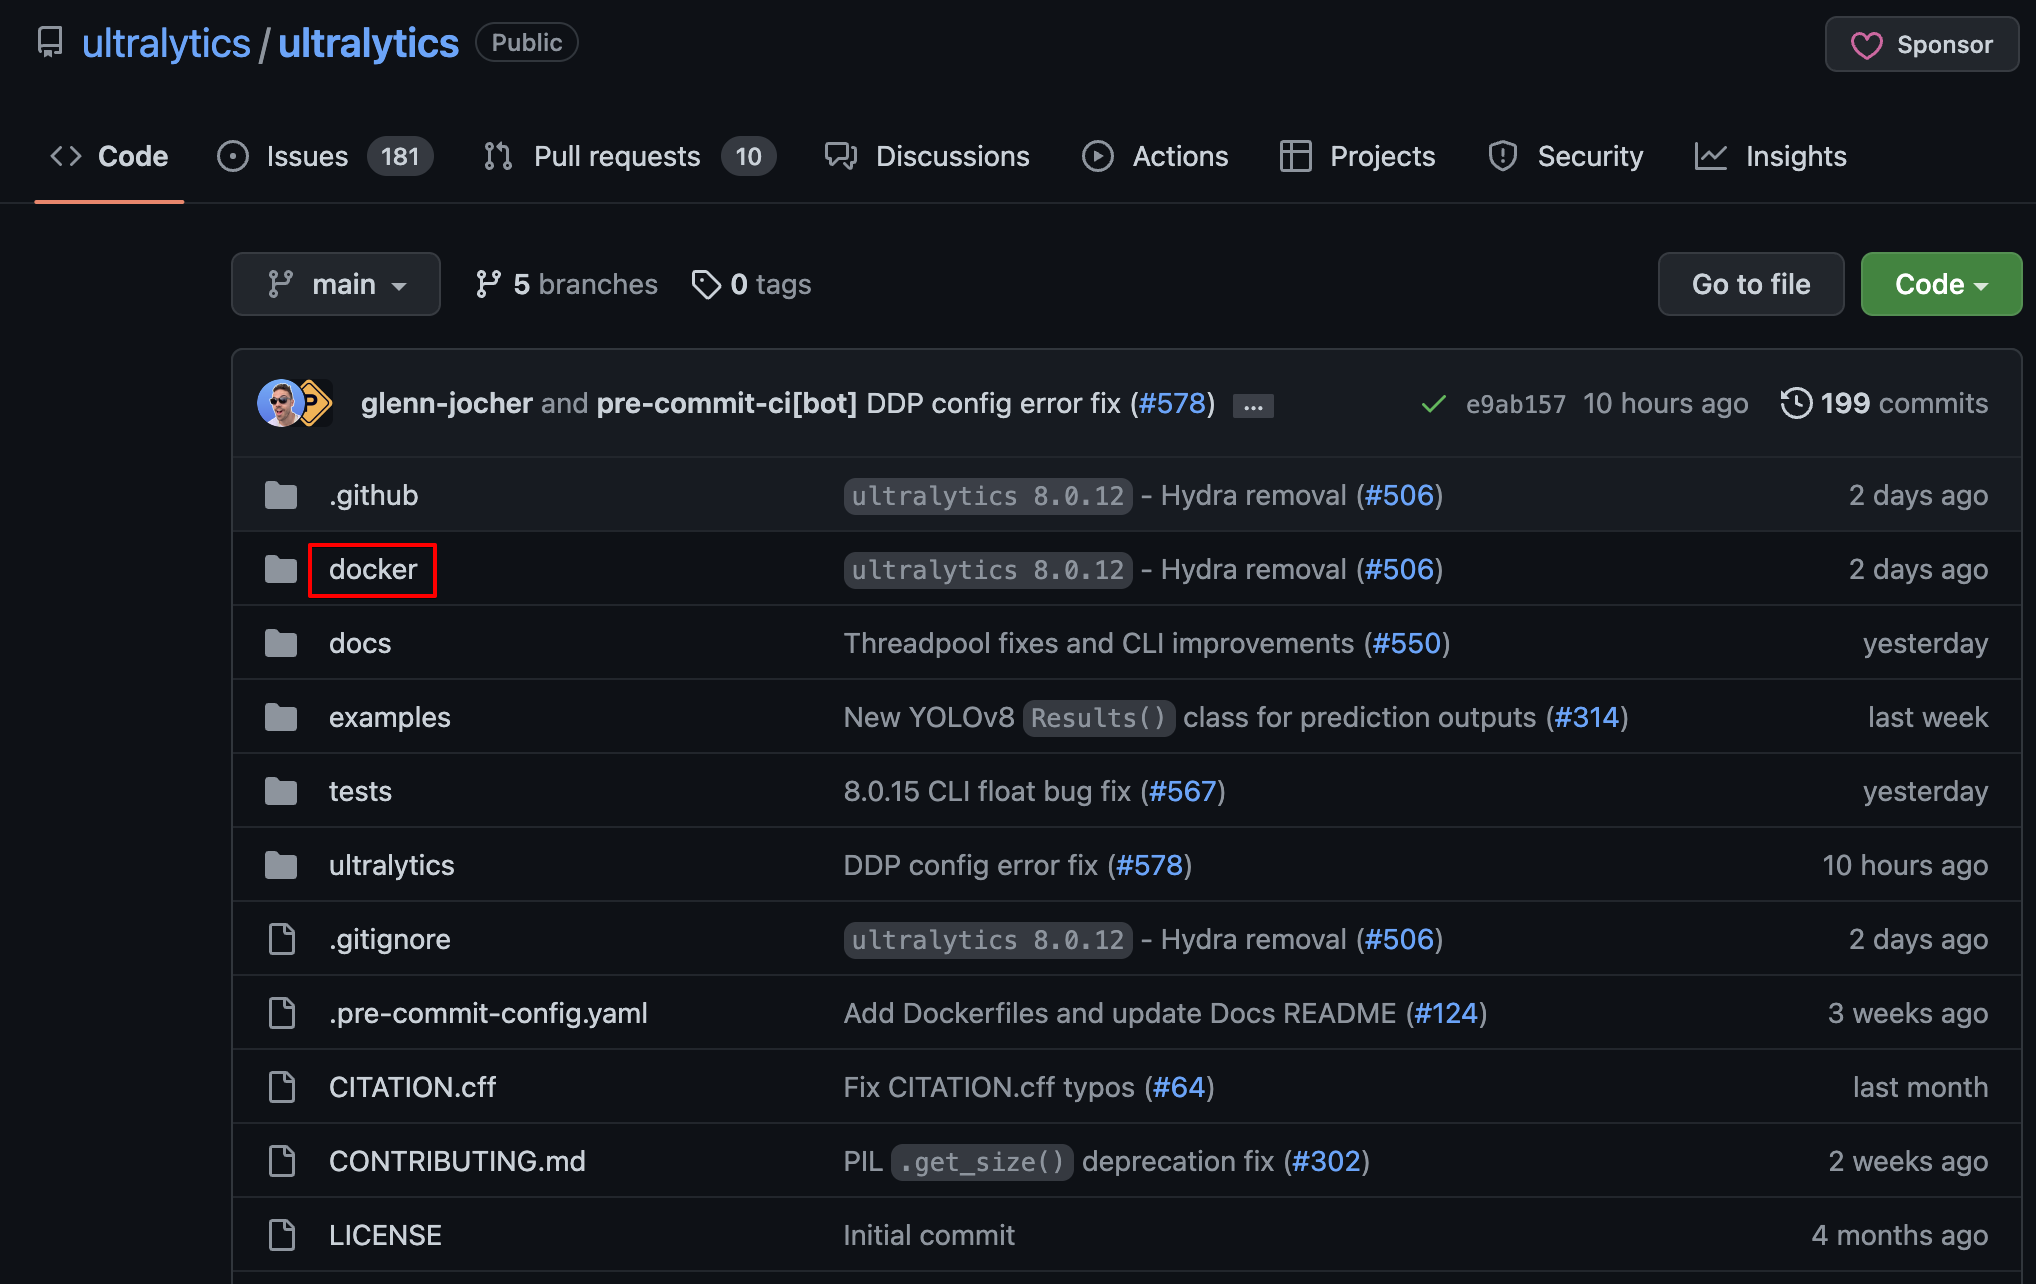This screenshot has height=1284, width=2036.
Task: Click the green commit status checkmark
Action: (x=1433, y=404)
